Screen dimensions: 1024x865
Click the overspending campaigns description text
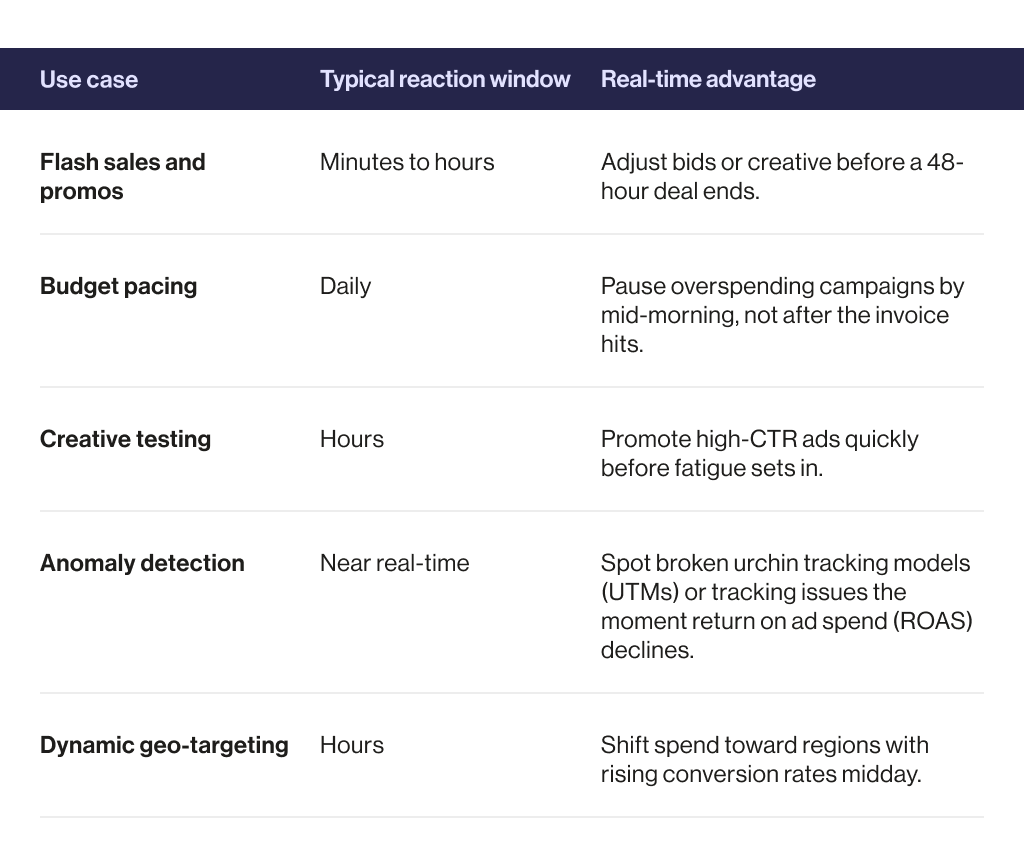(x=782, y=315)
